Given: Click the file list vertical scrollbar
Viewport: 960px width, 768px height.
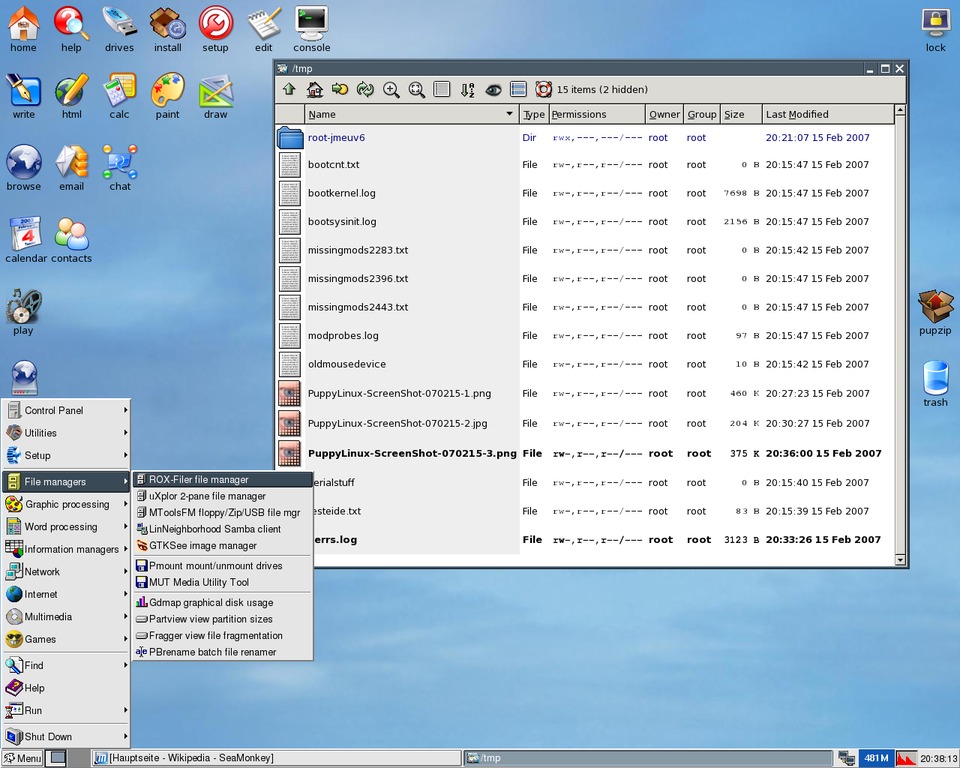Looking at the screenshot, I should click(x=900, y=330).
